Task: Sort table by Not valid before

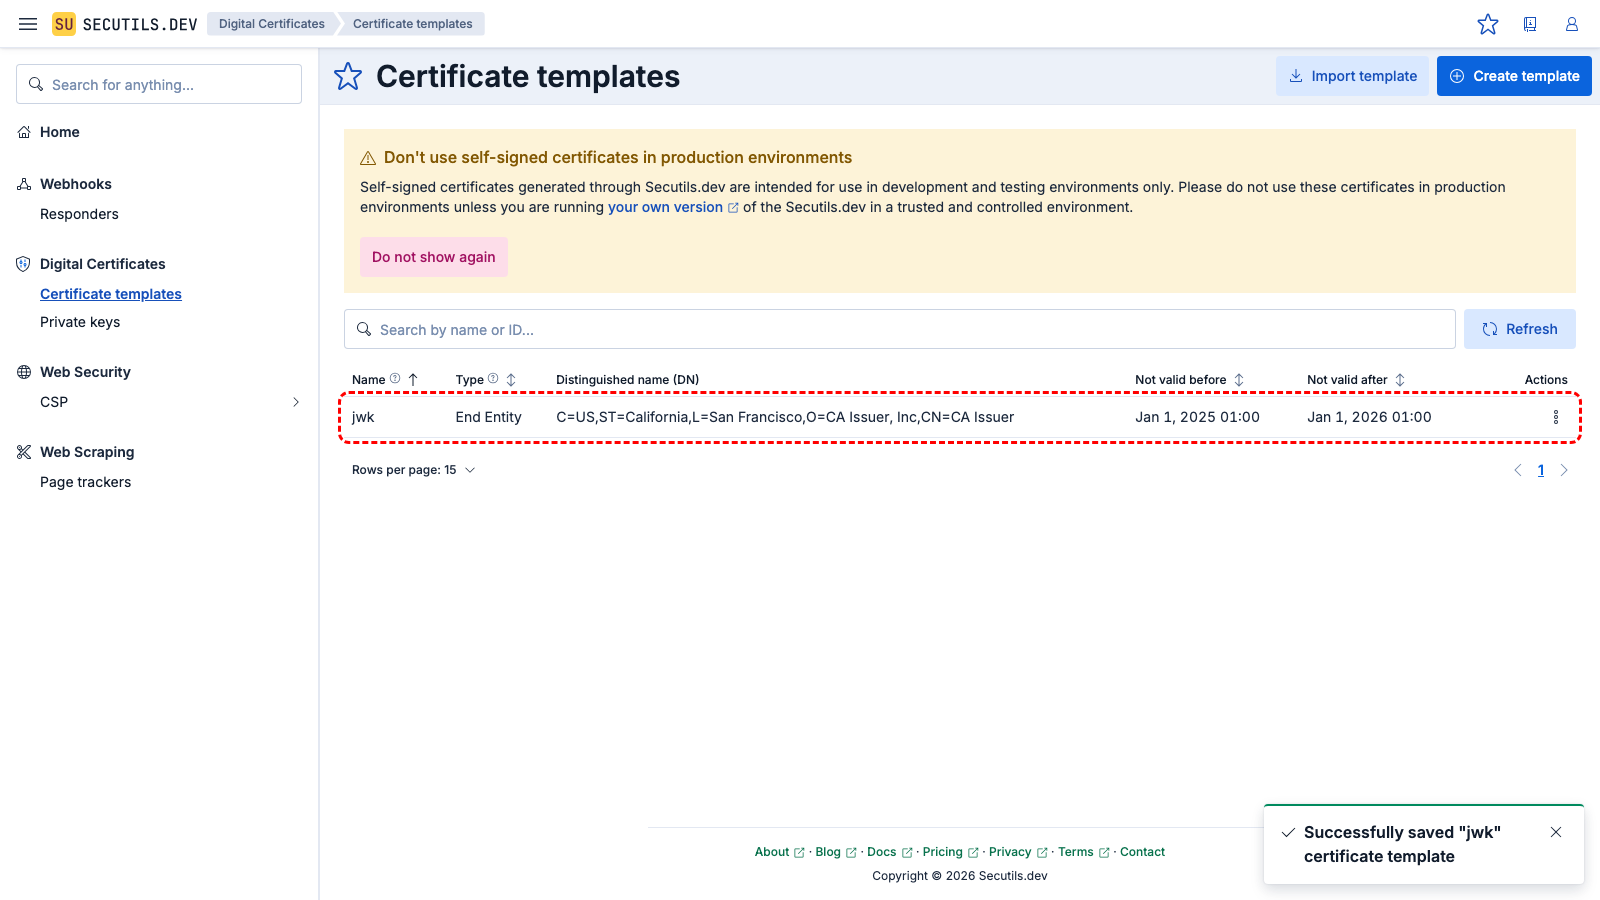Action: pos(1239,380)
